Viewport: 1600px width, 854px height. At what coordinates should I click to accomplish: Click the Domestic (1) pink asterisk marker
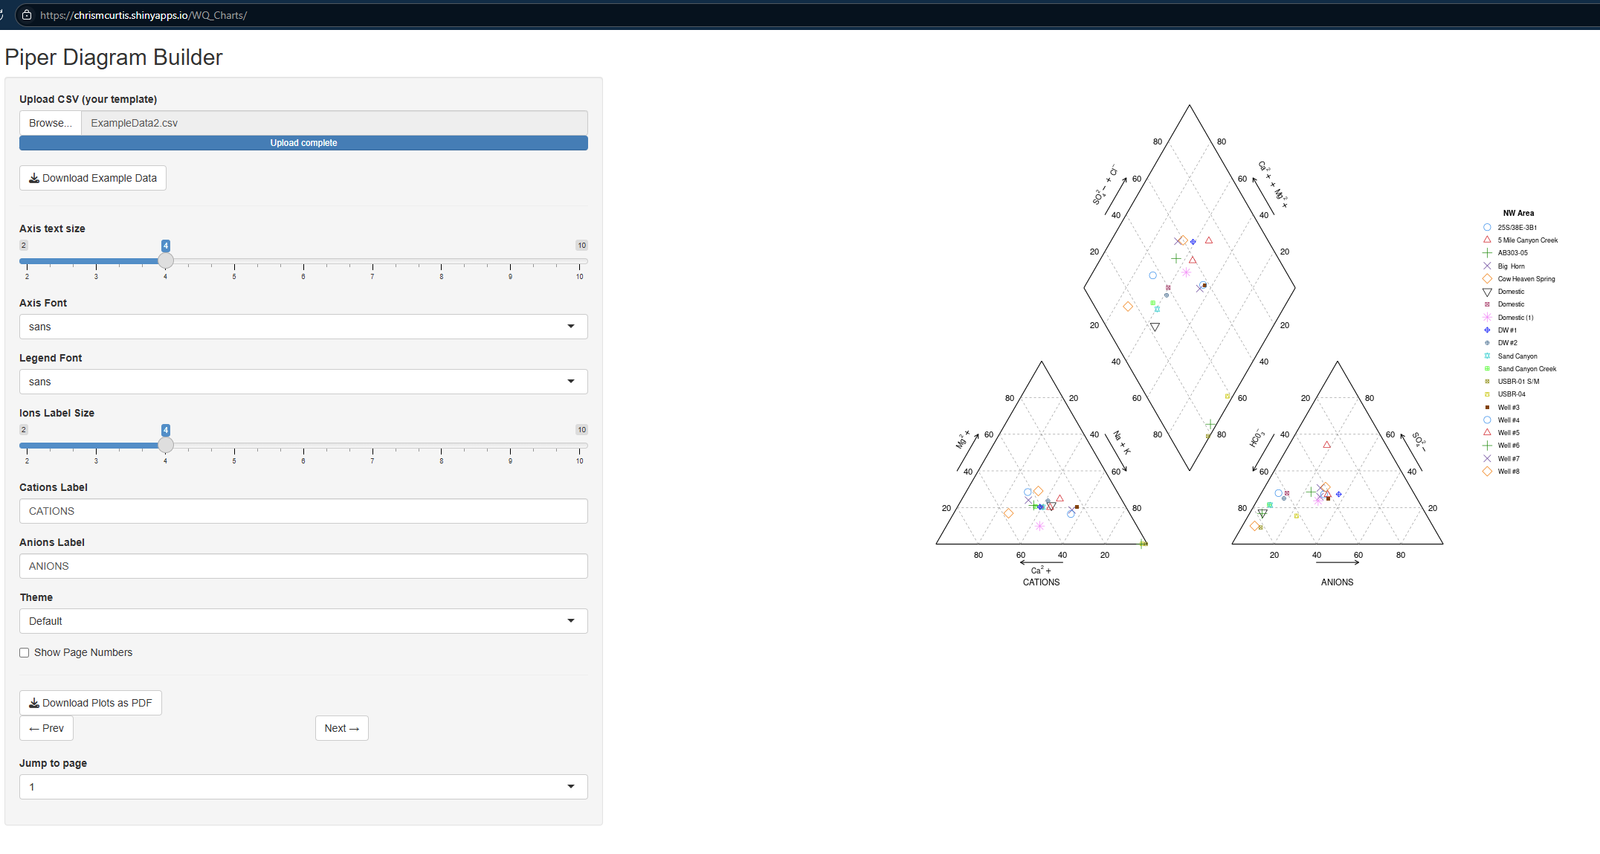pos(1487,317)
